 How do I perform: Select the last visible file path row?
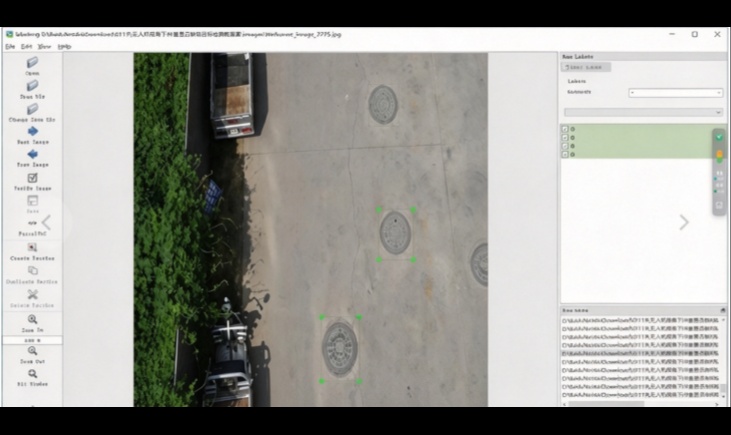(x=640, y=395)
